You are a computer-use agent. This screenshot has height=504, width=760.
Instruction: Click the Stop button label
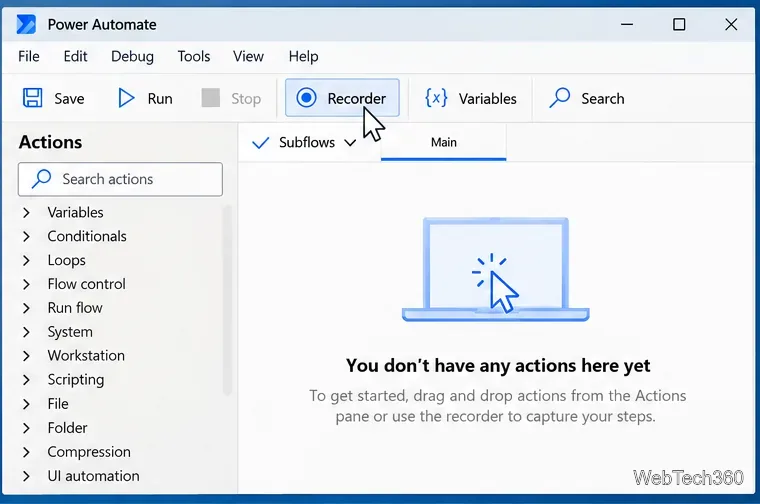246,99
